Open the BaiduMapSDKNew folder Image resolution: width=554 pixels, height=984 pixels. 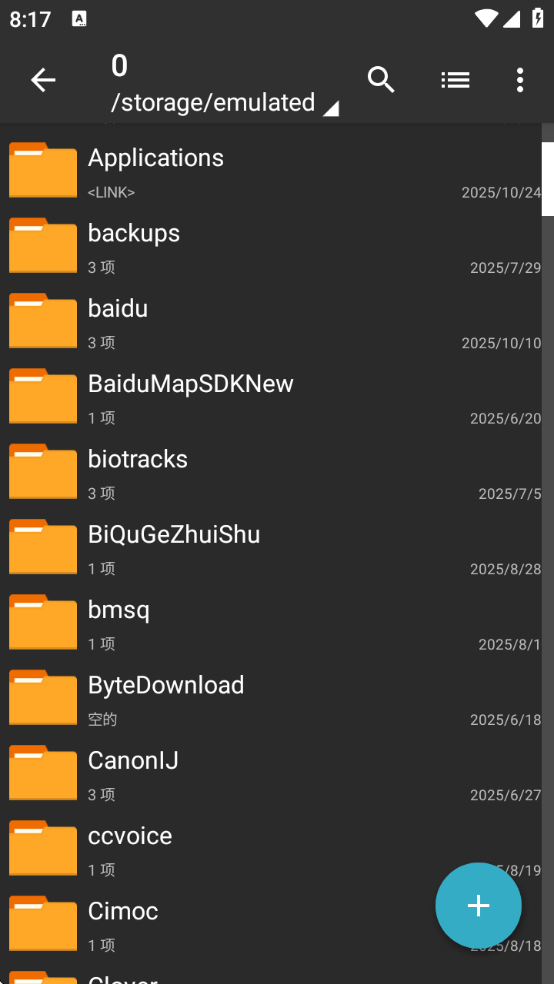pyautogui.click(x=271, y=397)
